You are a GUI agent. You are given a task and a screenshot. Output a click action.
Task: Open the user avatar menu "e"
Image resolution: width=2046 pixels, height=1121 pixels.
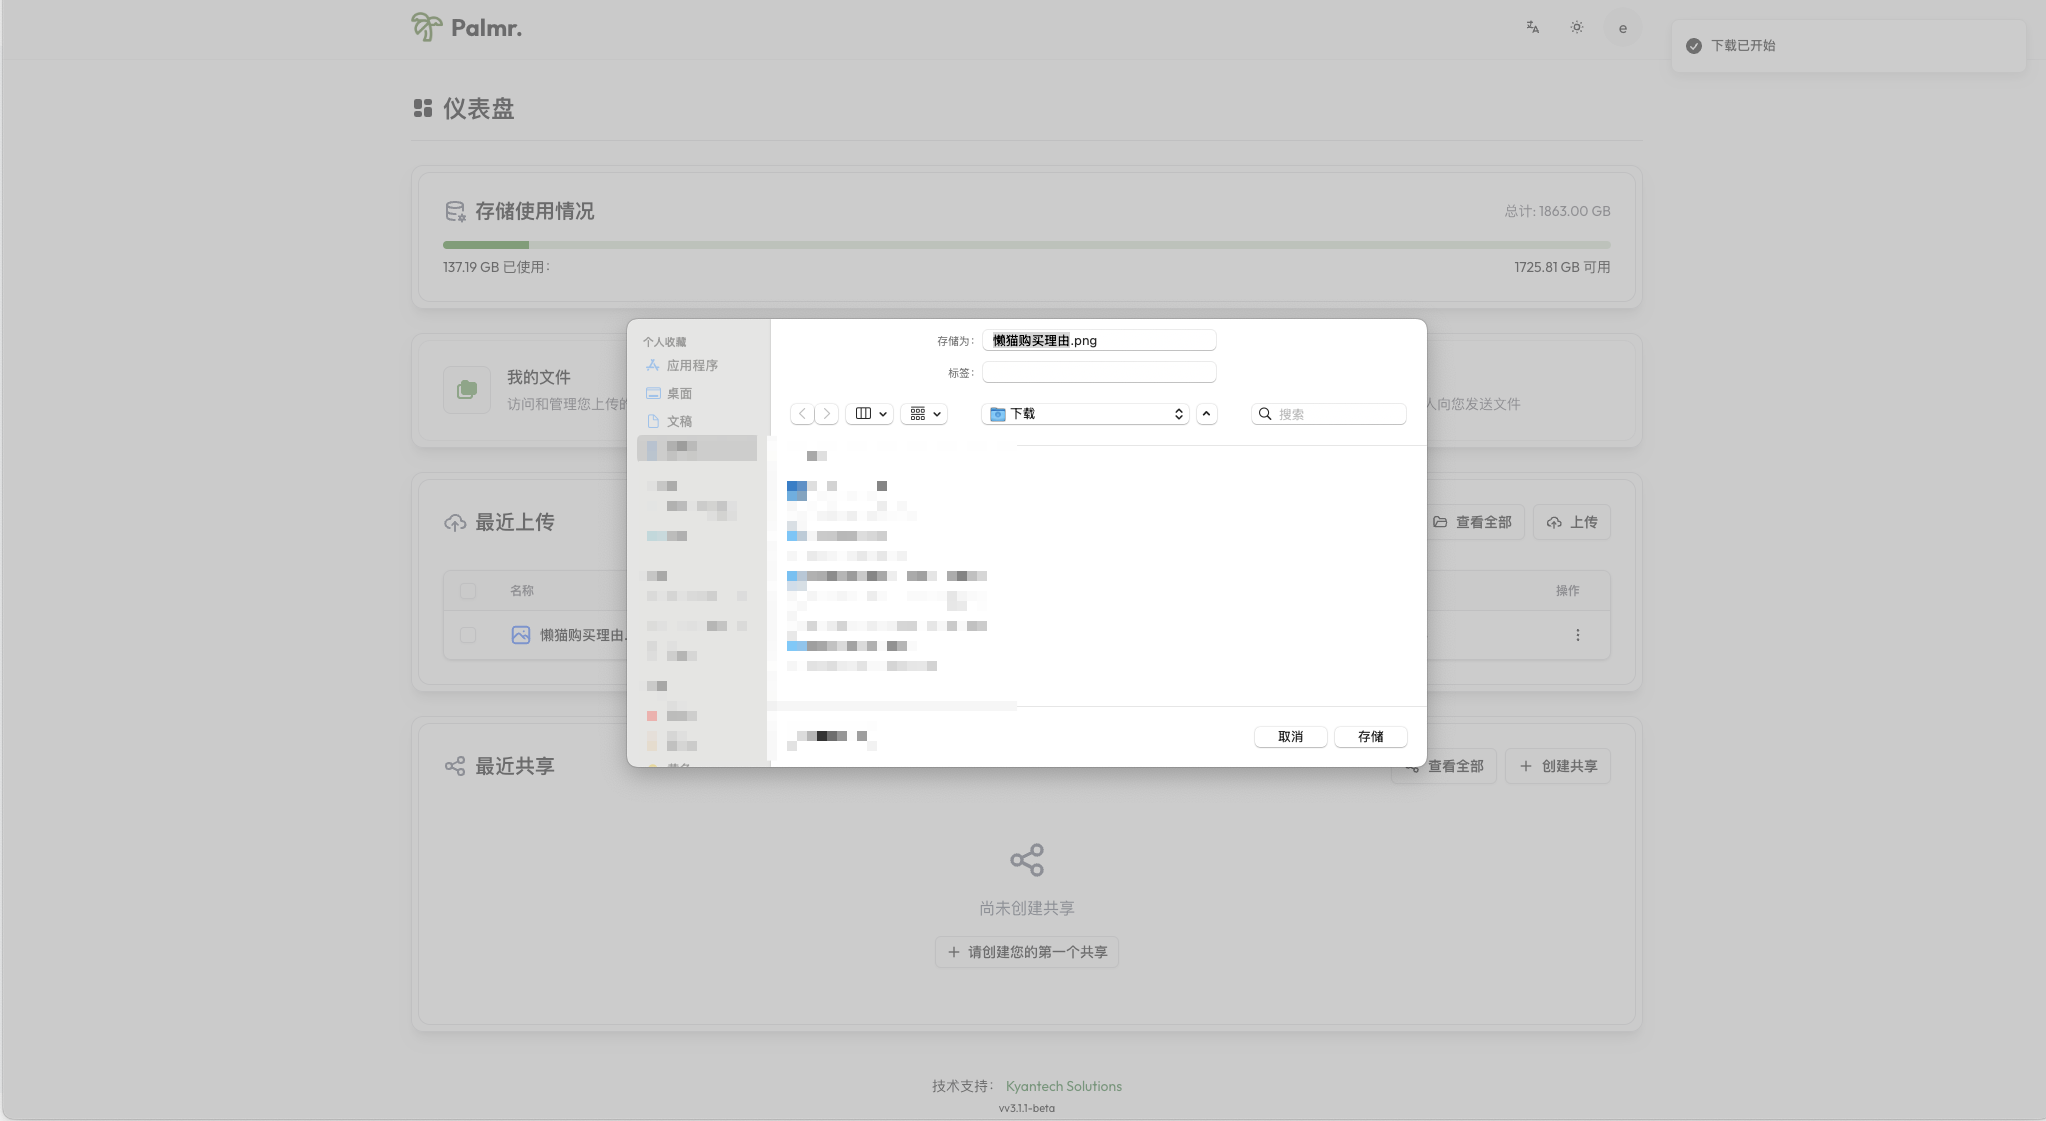(1622, 28)
